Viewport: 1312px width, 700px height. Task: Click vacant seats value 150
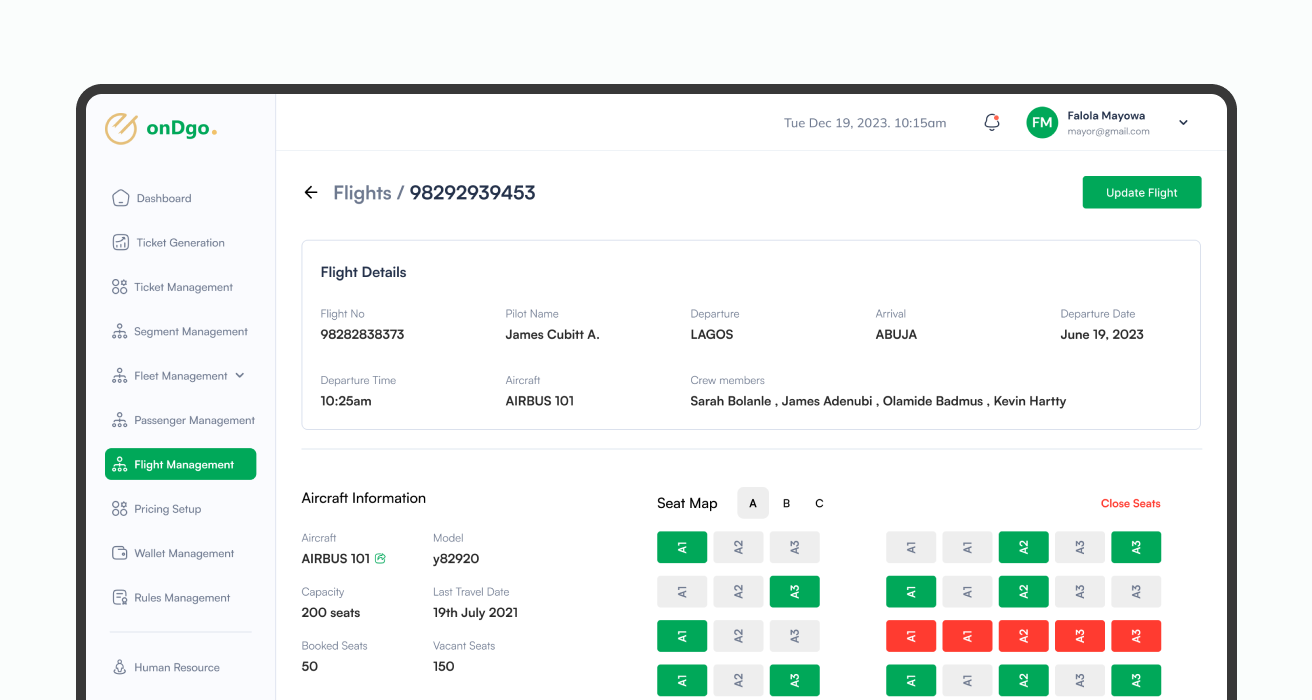[x=444, y=667]
